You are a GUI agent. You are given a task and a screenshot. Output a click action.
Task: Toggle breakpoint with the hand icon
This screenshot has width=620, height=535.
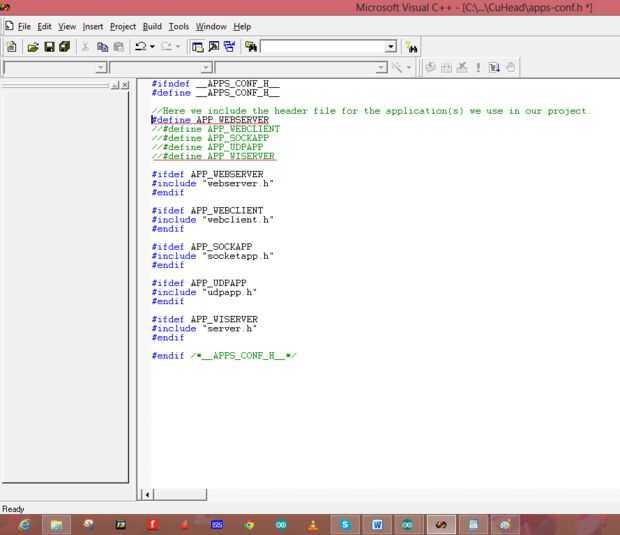coord(510,68)
